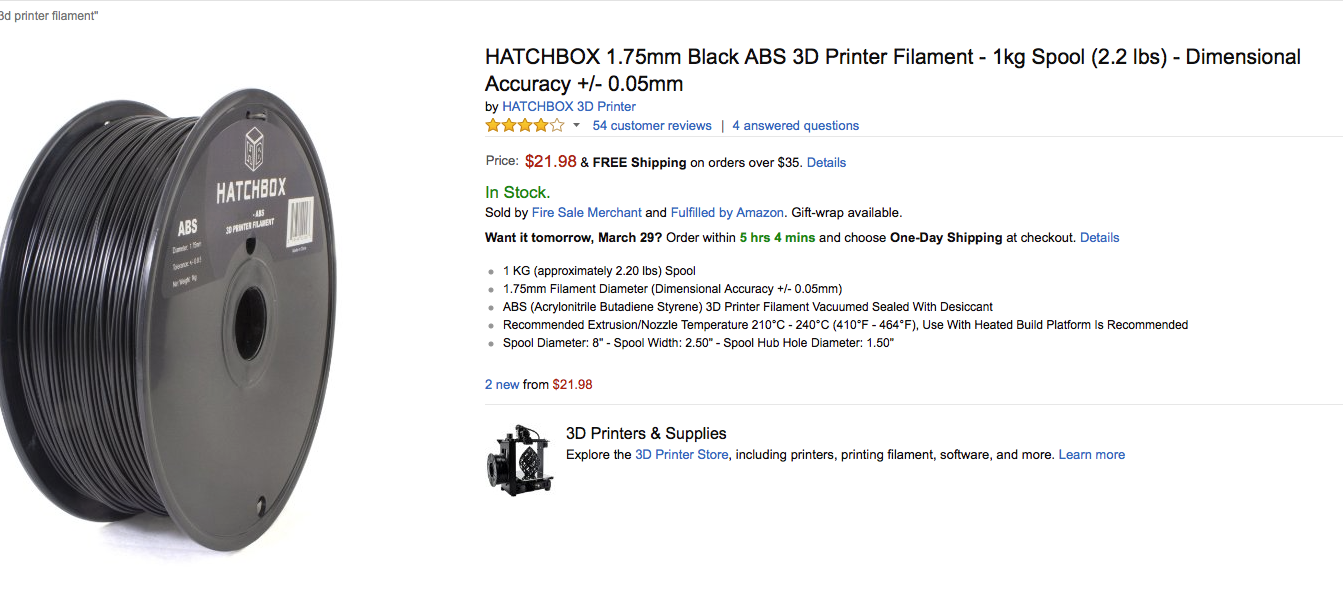The height and width of the screenshot is (615, 1343).
Task: Visit the HATCHBOX 3D Printer brand link
Action: pyautogui.click(x=569, y=106)
